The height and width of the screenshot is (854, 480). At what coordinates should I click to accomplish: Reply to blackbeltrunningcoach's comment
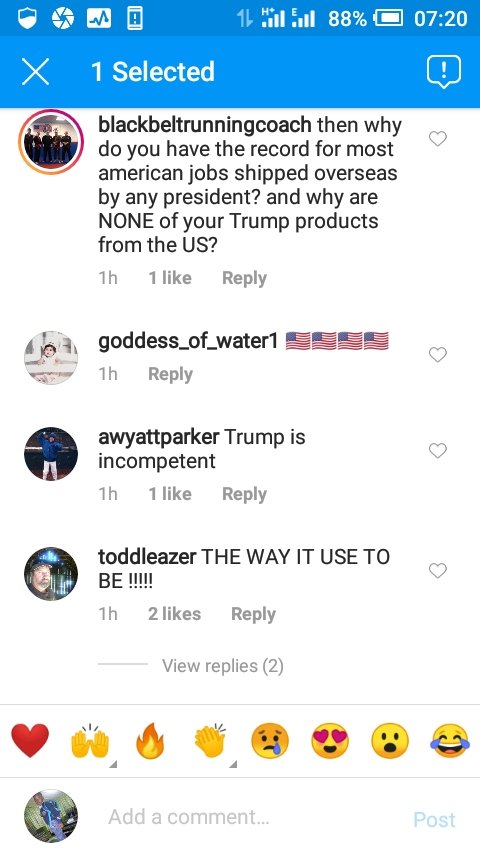point(244,278)
